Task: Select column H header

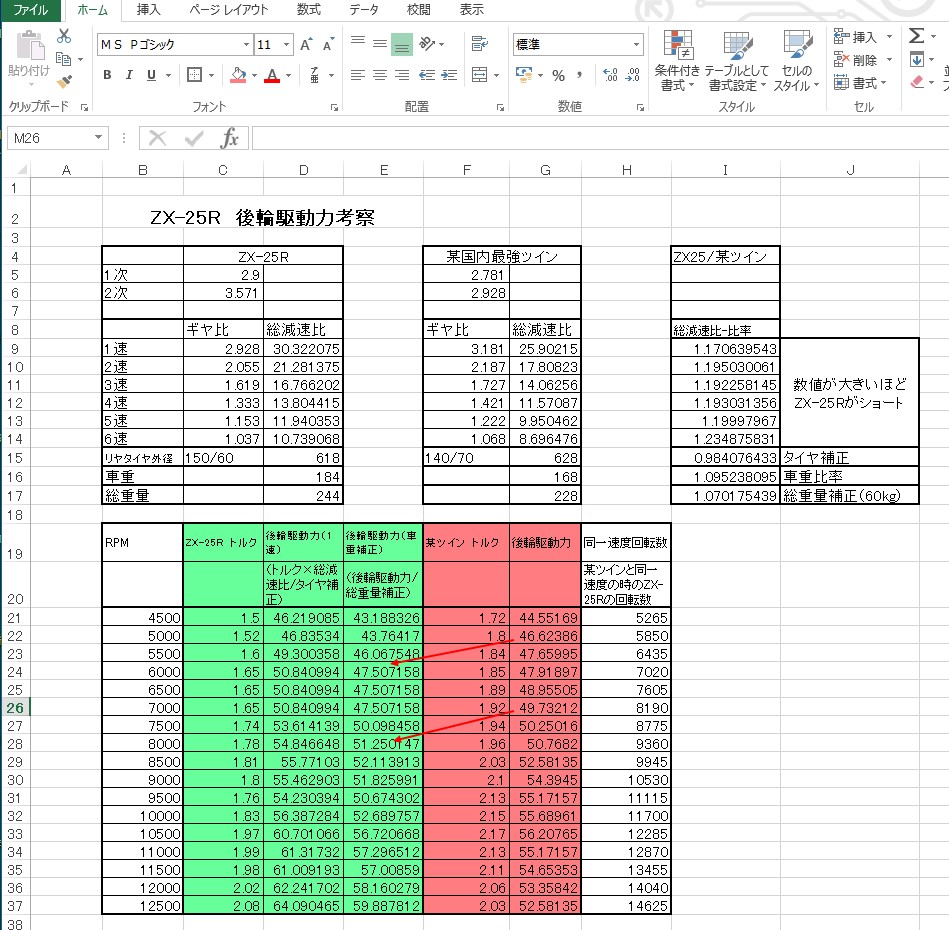Action: tap(626, 170)
